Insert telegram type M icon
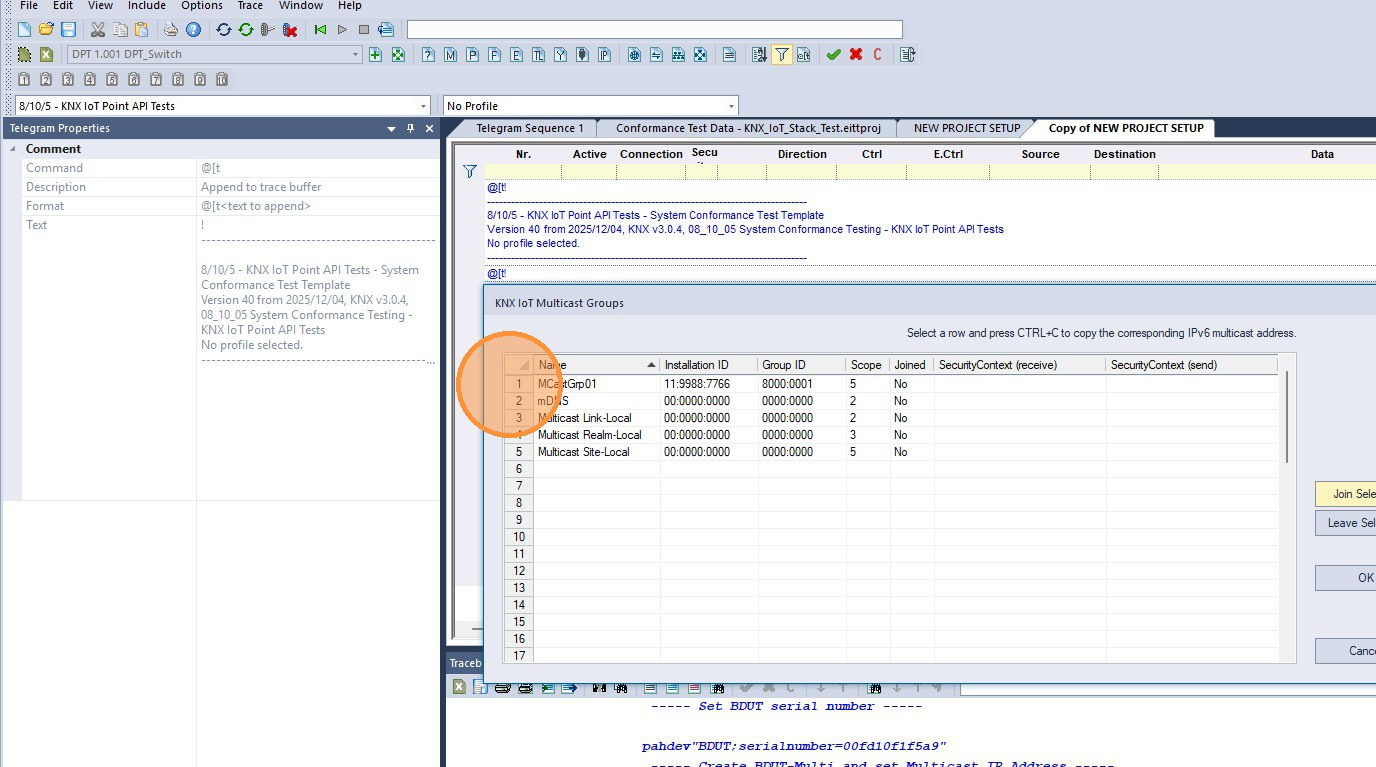The image size is (1376, 767). click(x=450, y=55)
